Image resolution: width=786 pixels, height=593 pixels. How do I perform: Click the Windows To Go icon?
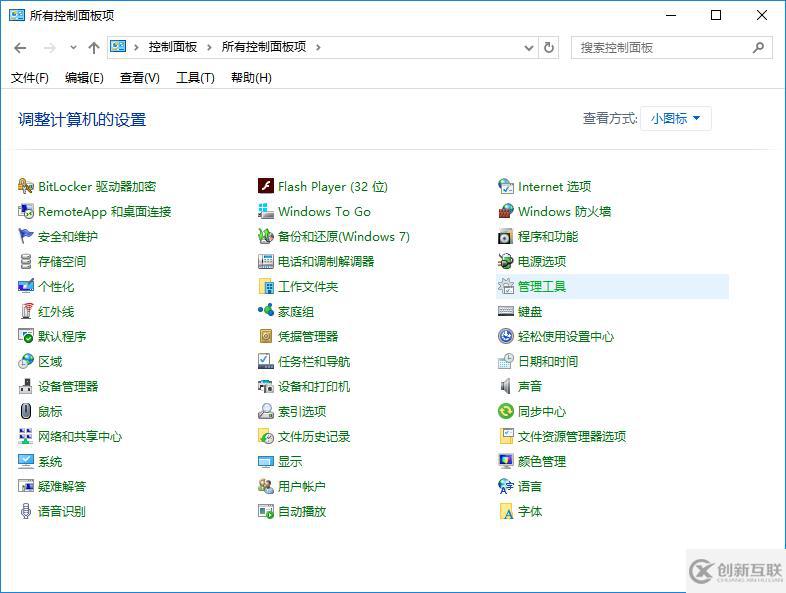[x=266, y=211]
